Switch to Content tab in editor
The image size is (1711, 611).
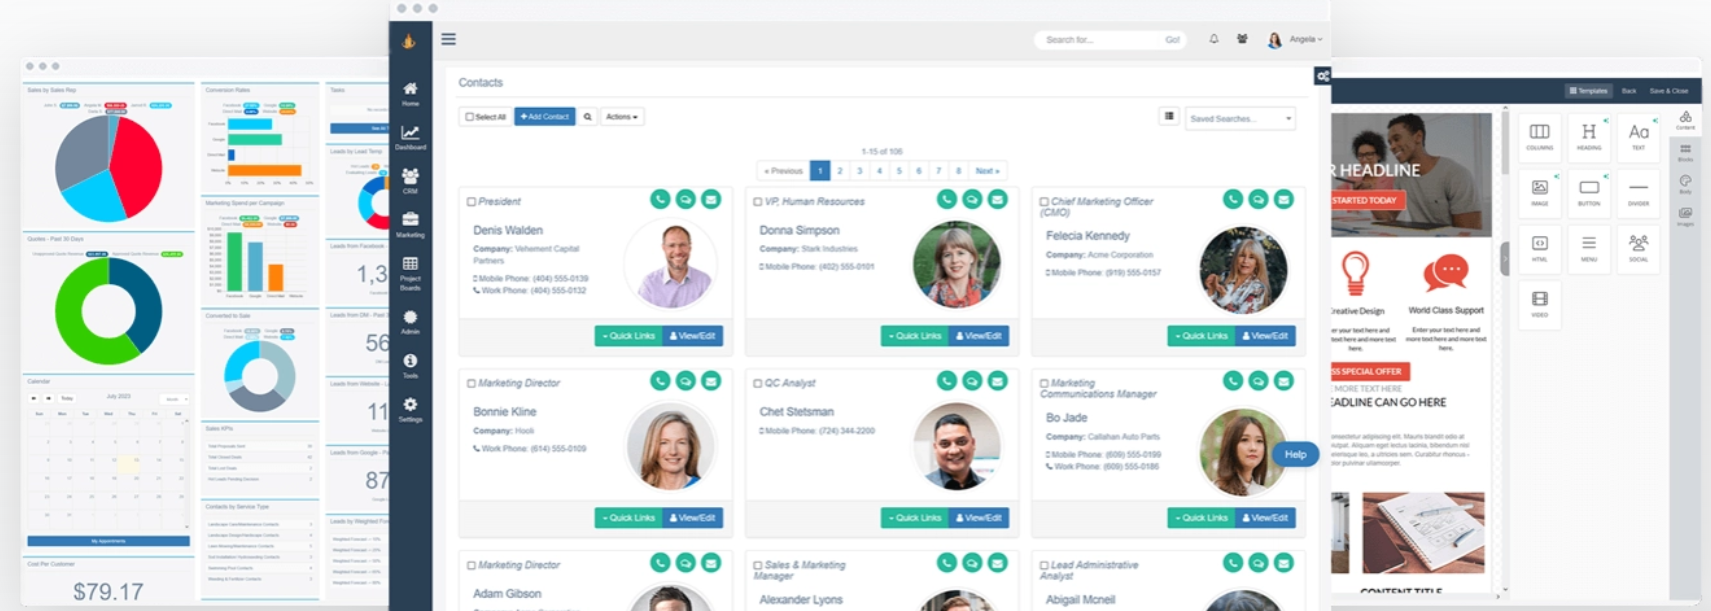pyautogui.click(x=1685, y=121)
